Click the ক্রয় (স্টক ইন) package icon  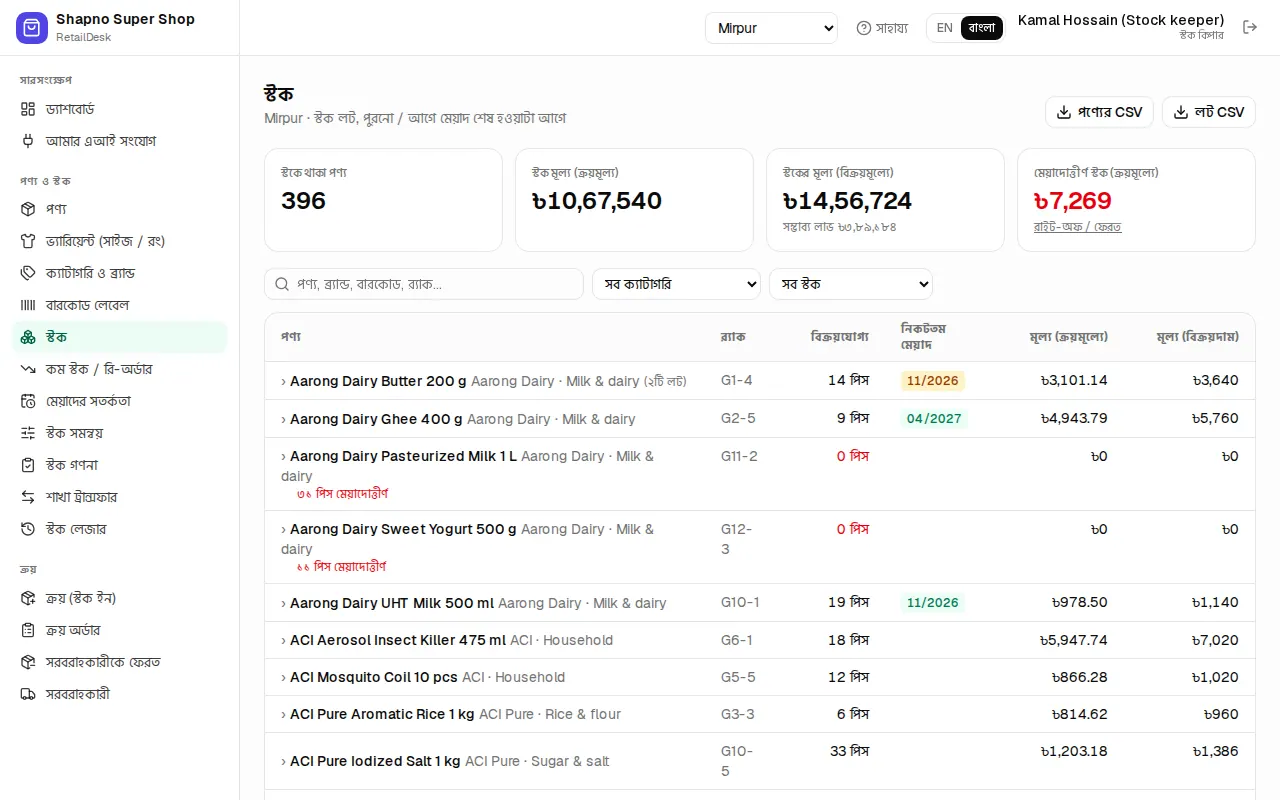(28, 598)
